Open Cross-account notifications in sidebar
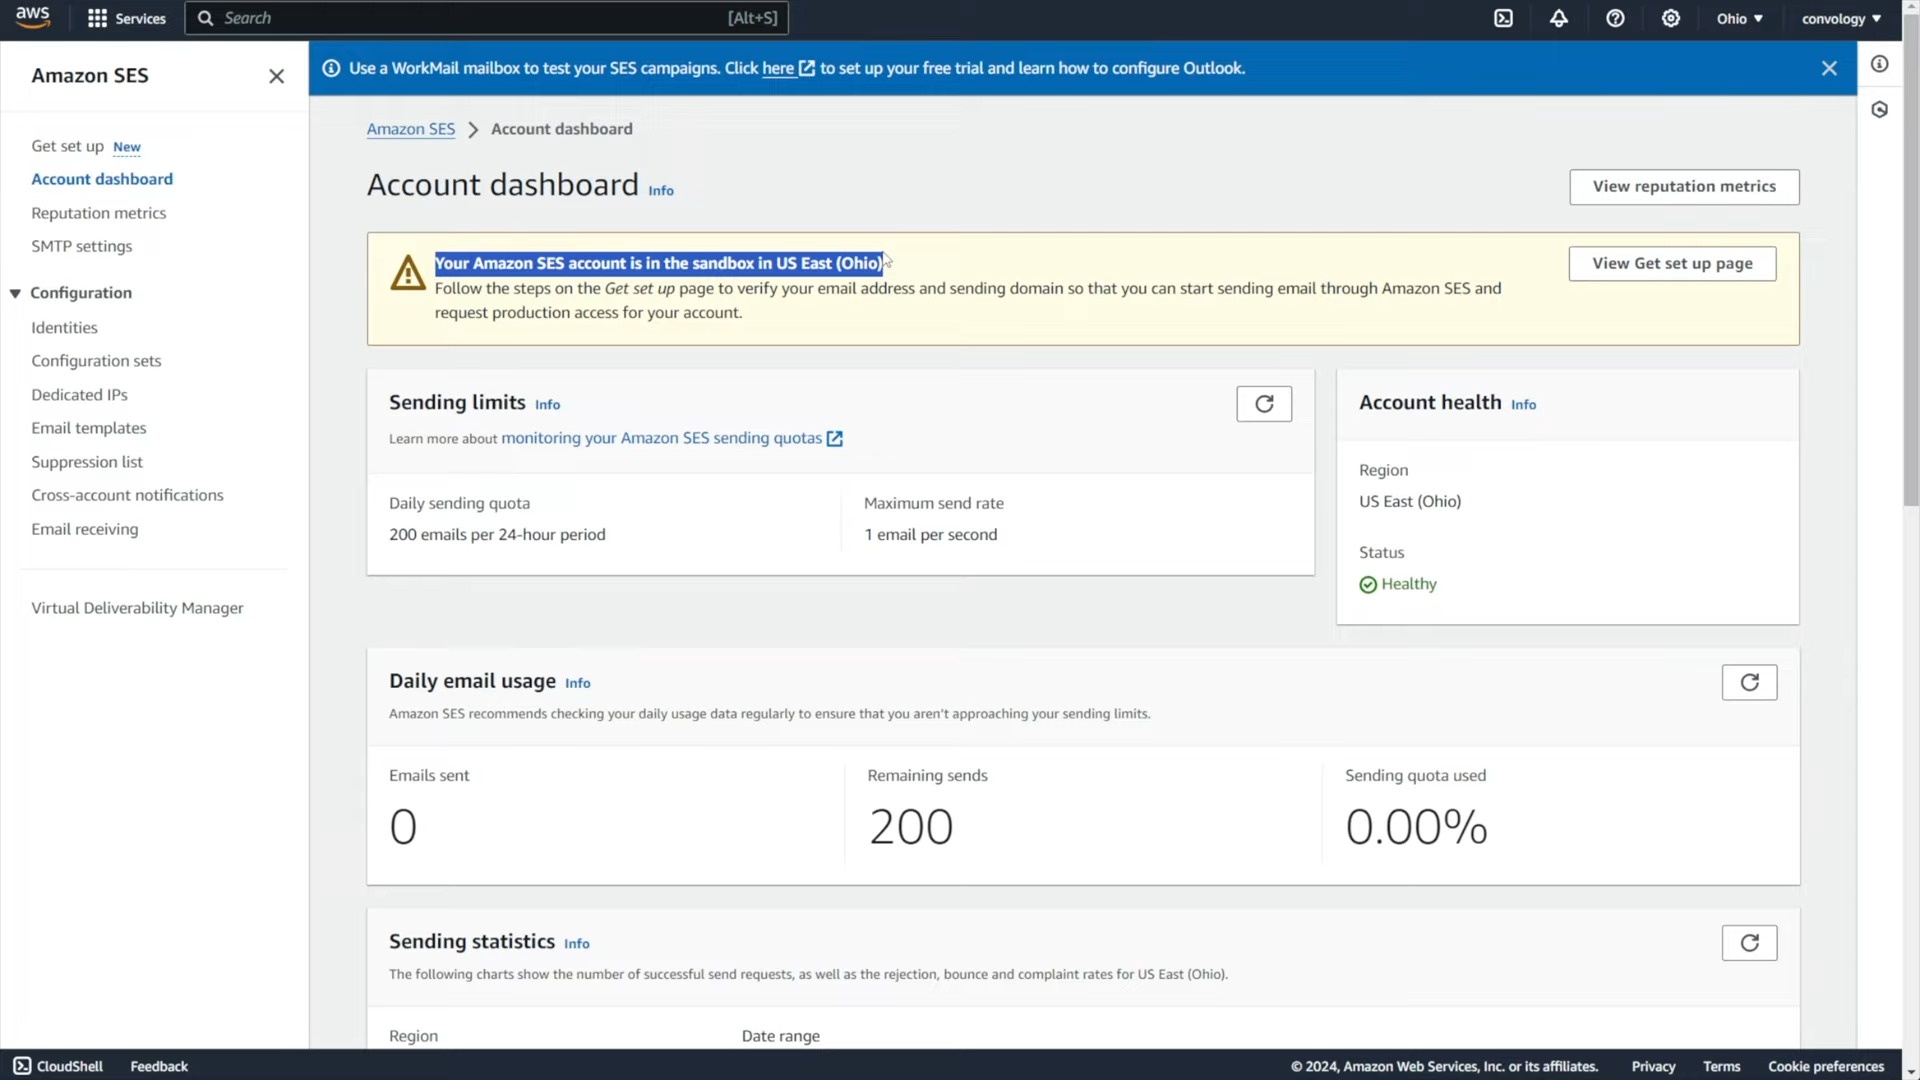 (127, 495)
